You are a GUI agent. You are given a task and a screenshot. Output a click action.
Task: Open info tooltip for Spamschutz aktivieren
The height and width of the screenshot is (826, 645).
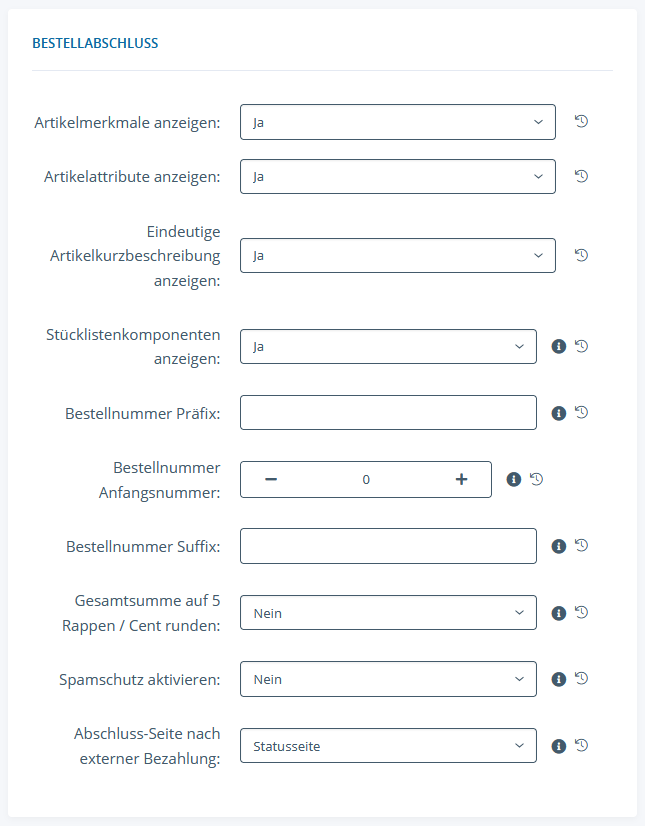pyautogui.click(x=559, y=679)
